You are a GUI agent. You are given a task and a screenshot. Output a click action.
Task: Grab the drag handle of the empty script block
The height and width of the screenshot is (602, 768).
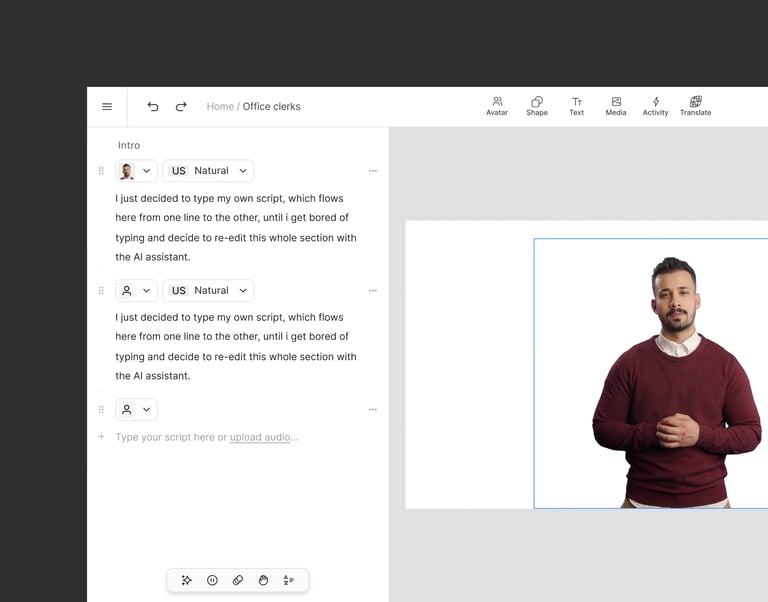(101, 409)
